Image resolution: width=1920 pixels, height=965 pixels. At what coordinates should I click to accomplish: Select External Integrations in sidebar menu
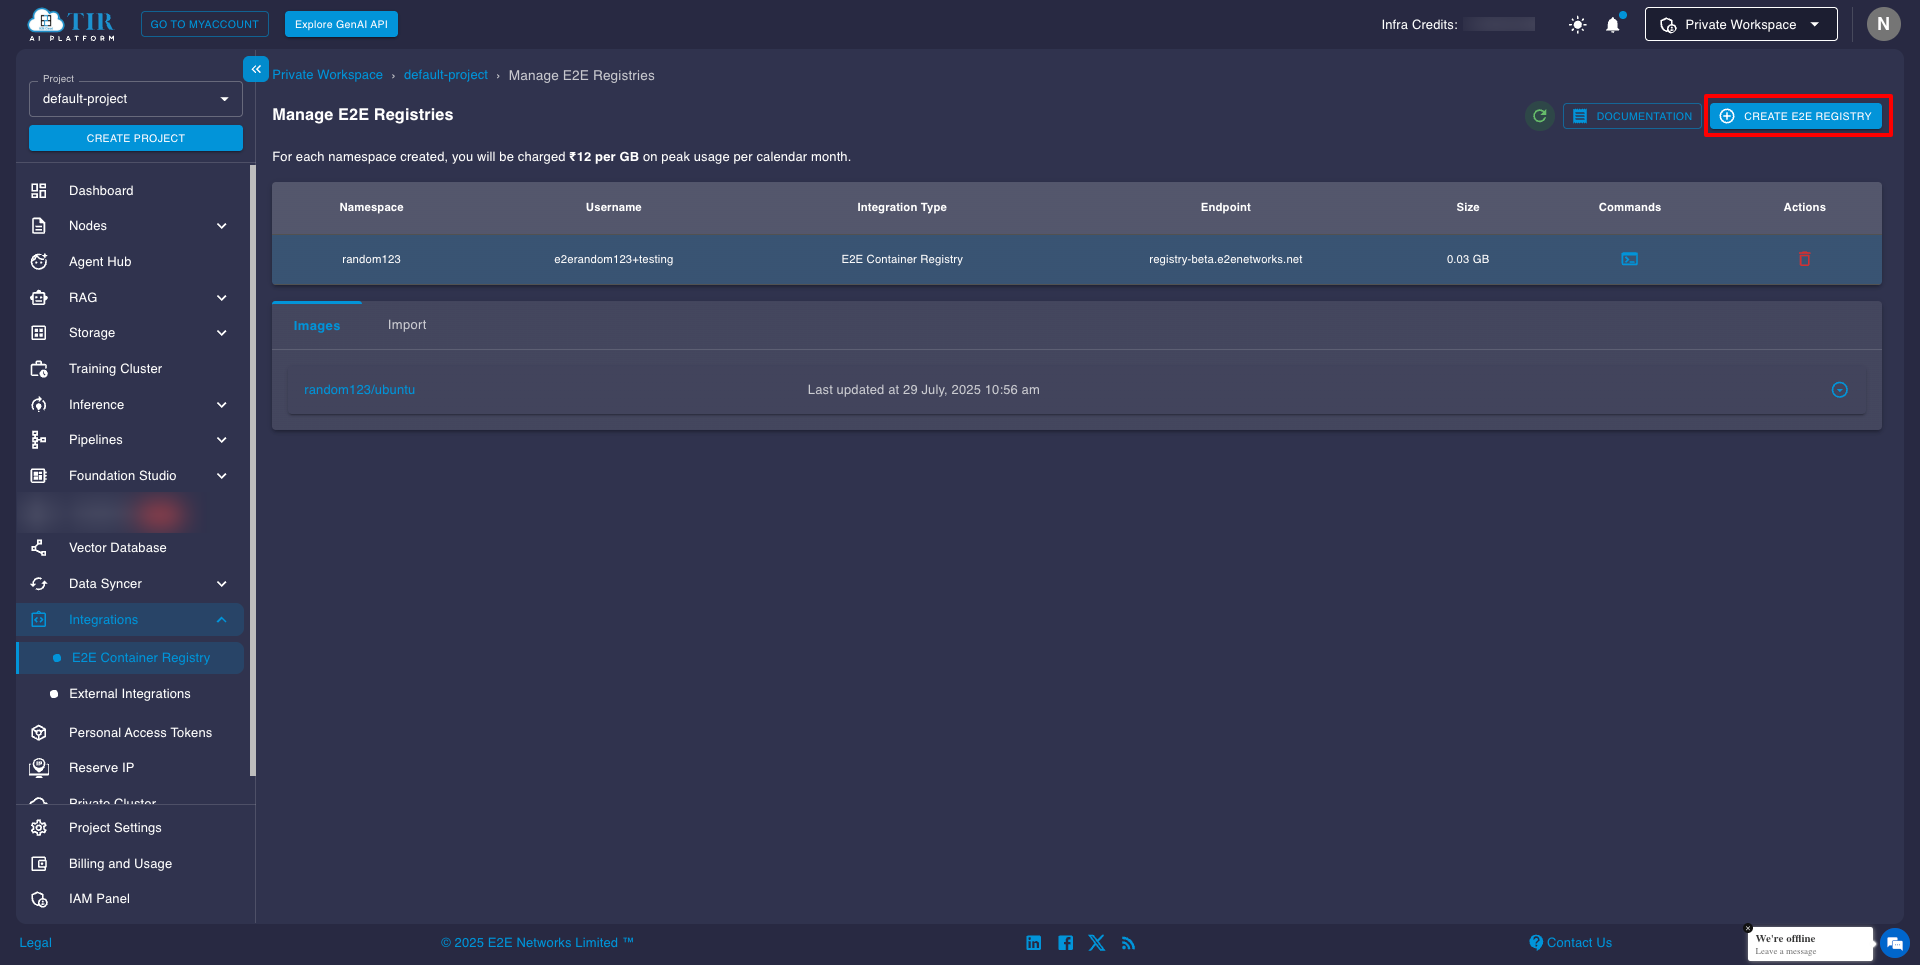pyautogui.click(x=129, y=693)
